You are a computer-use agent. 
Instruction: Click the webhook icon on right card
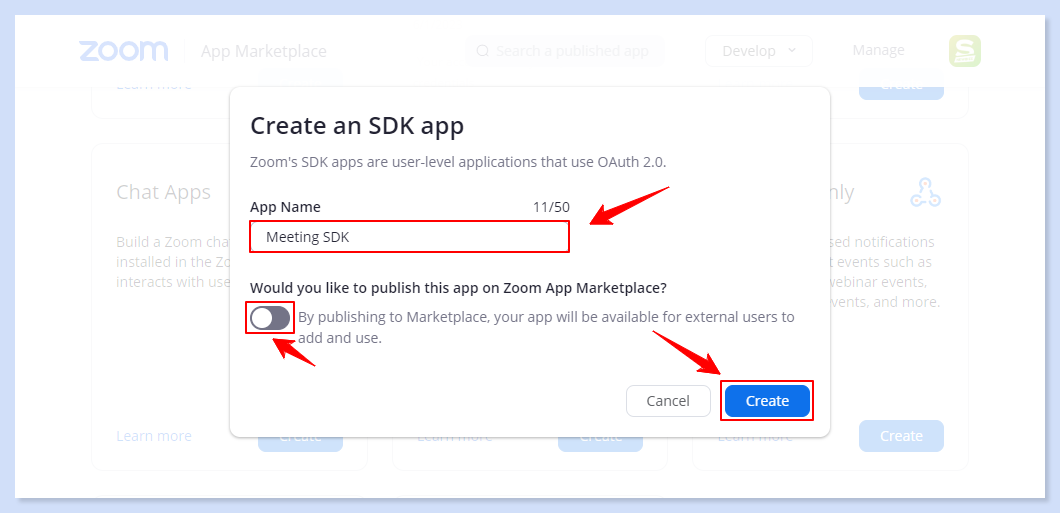(925, 192)
